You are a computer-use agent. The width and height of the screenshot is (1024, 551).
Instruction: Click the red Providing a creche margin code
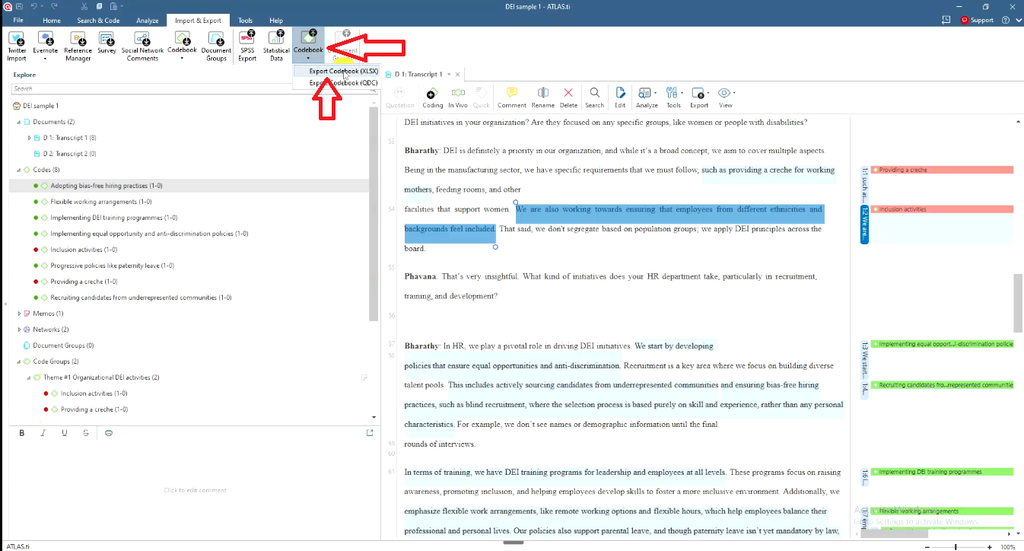tap(942, 170)
